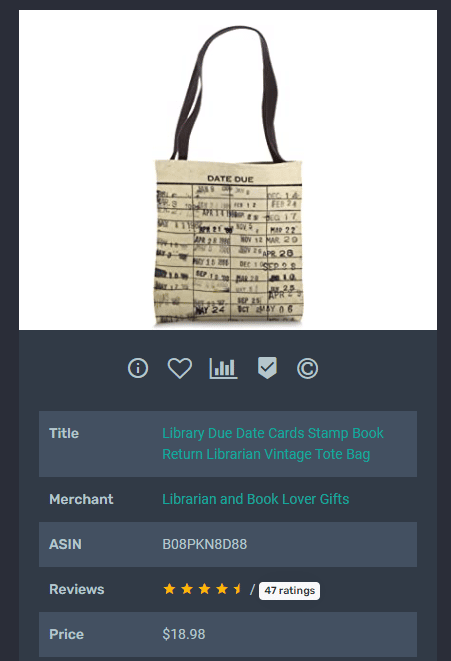
Task: Click the Title row label
Action: click(64, 433)
